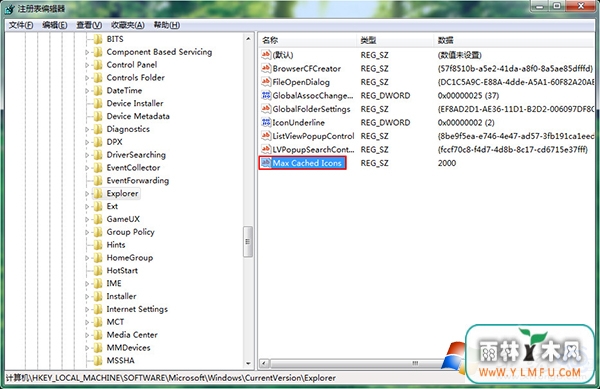This screenshot has height=389, width=600.
Task: Click the value list scroll left arrow
Action: point(264,363)
